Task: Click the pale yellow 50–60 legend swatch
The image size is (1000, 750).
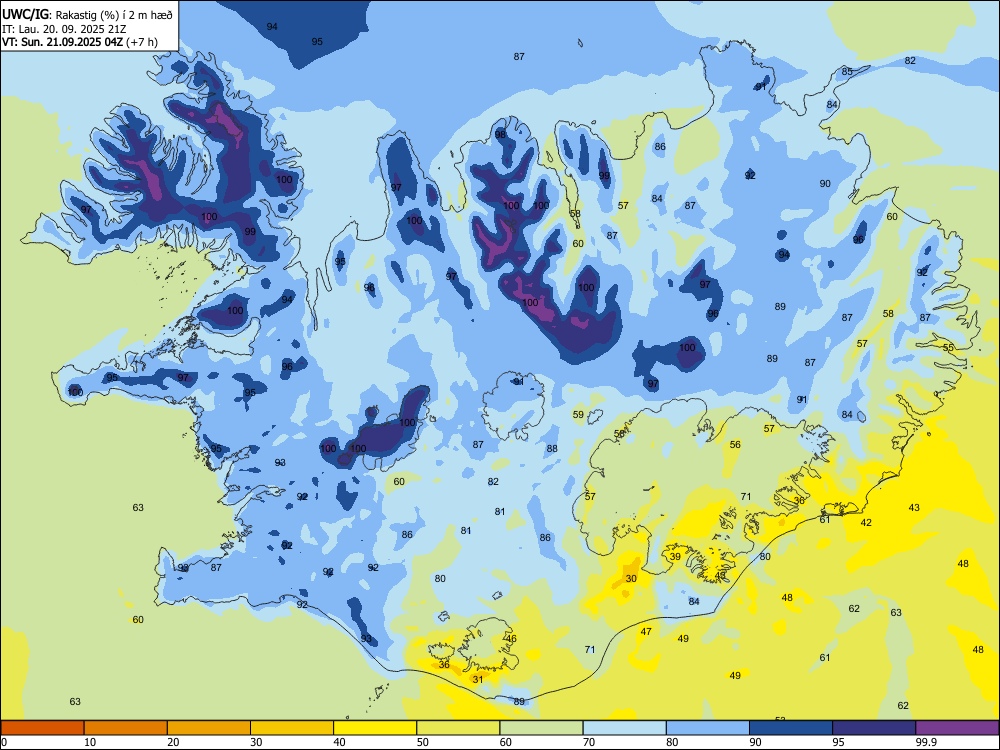Action: point(458,728)
